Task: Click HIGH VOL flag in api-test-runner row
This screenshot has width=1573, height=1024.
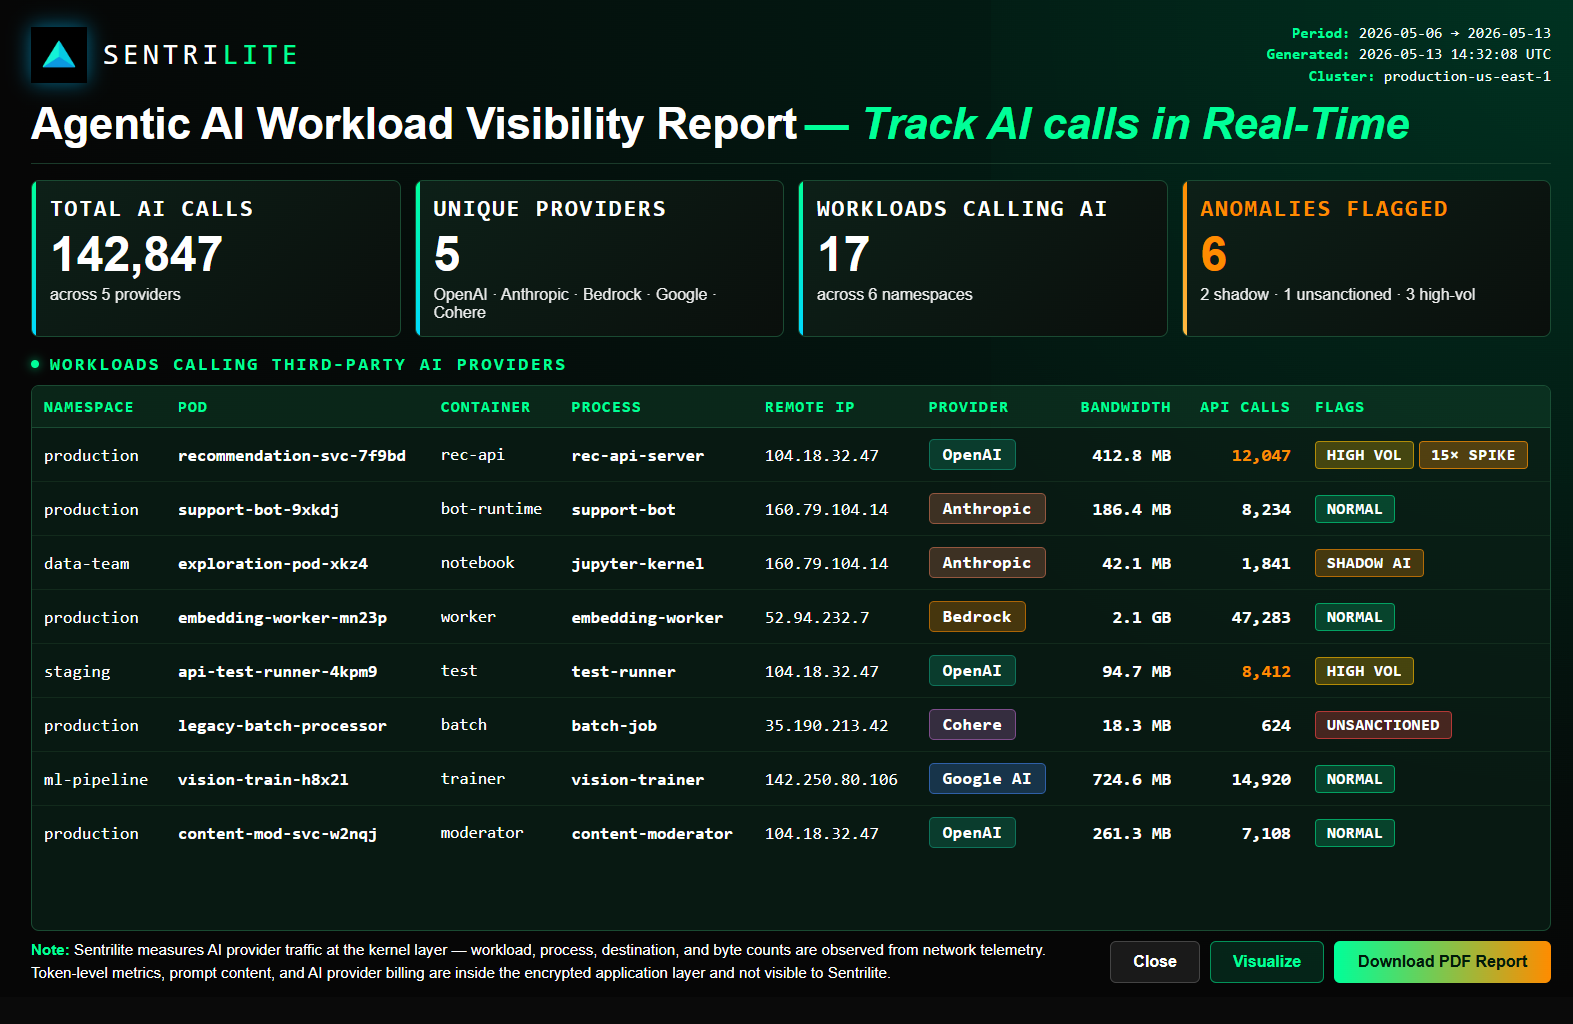Action: 1364,671
